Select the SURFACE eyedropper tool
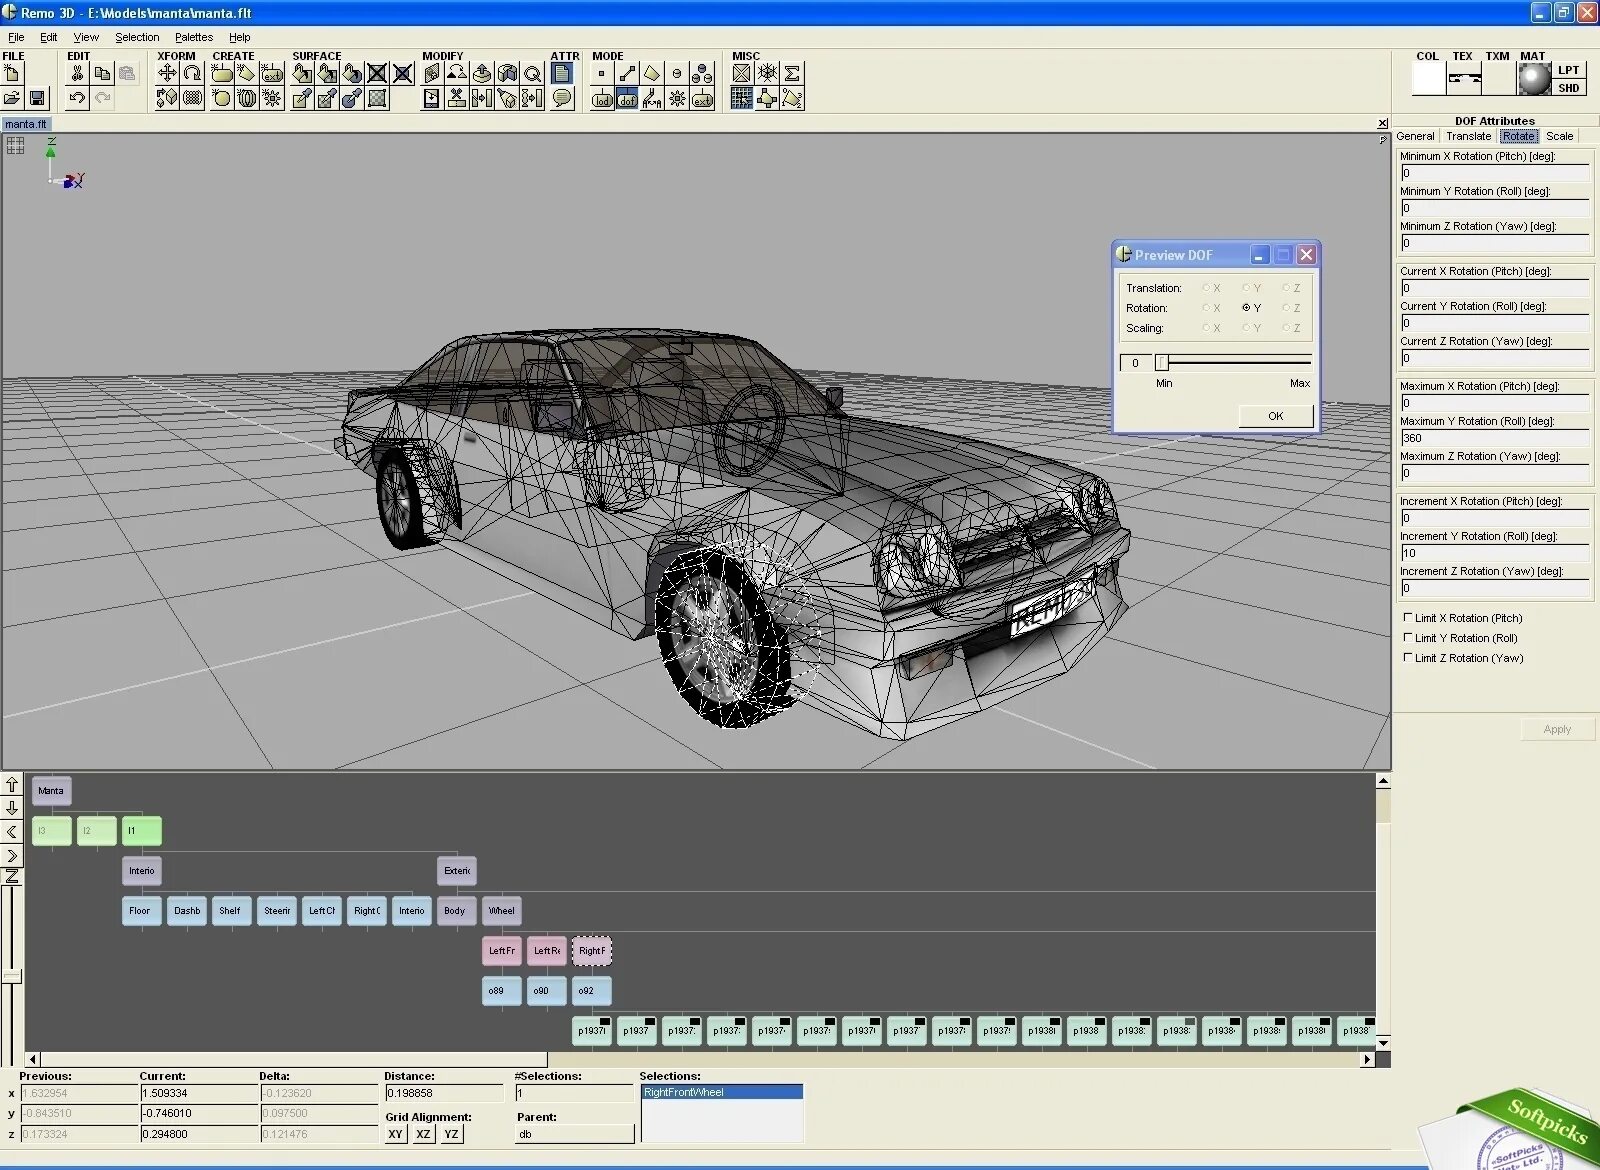The height and width of the screenshot is (1170, 1600). (302, 98)
